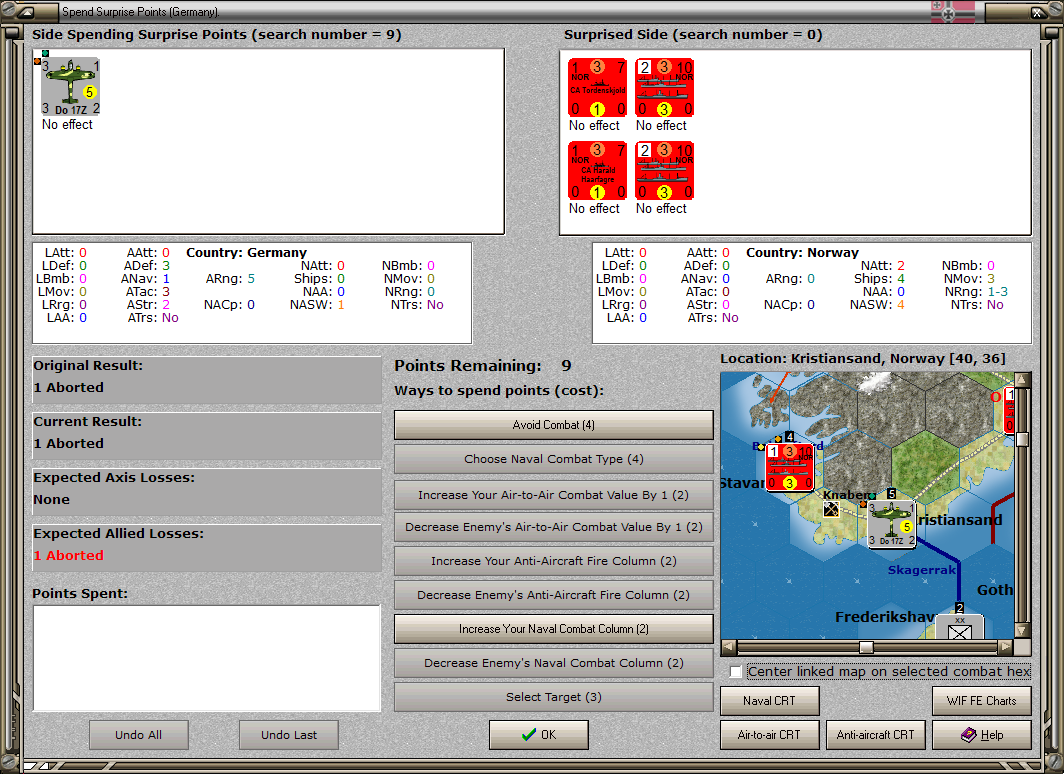Toggle Center linked map on selected combat hex
Image resolution: width=1064 pixels, height=774 pixels.
tap(736, 672)
